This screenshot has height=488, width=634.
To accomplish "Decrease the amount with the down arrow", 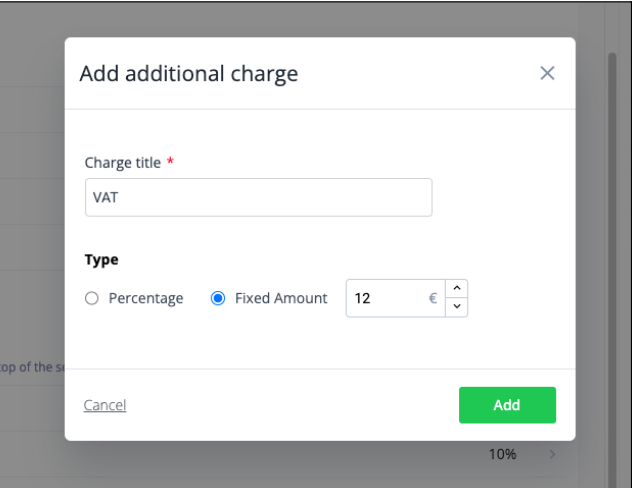I will [x=457, y=307].
